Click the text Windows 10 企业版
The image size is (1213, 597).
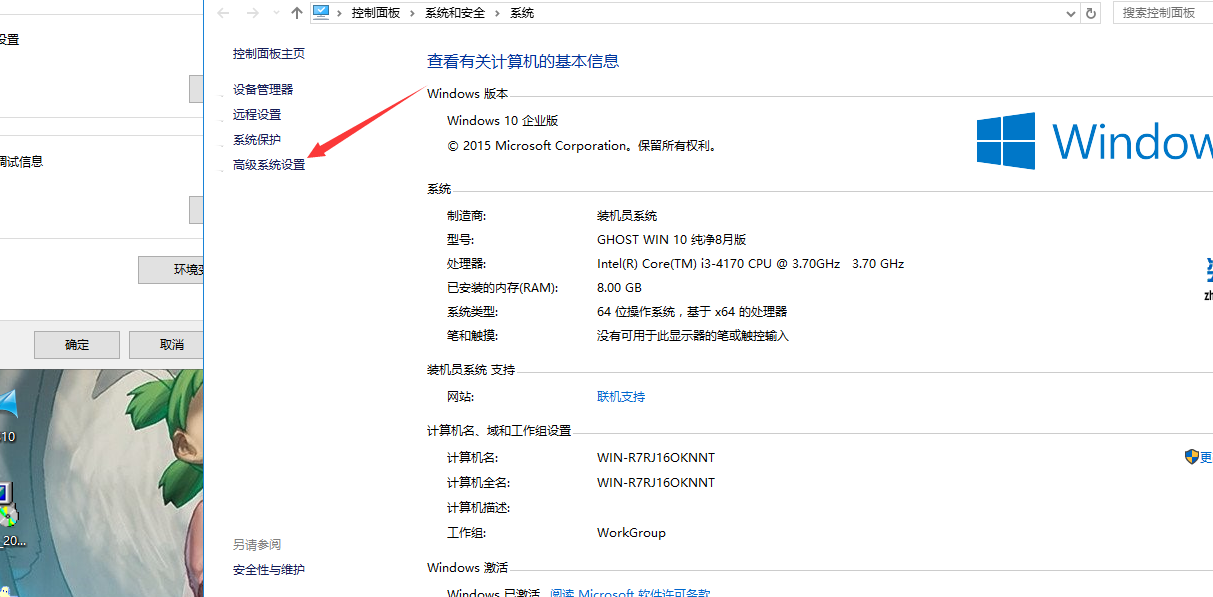point(502,121)
